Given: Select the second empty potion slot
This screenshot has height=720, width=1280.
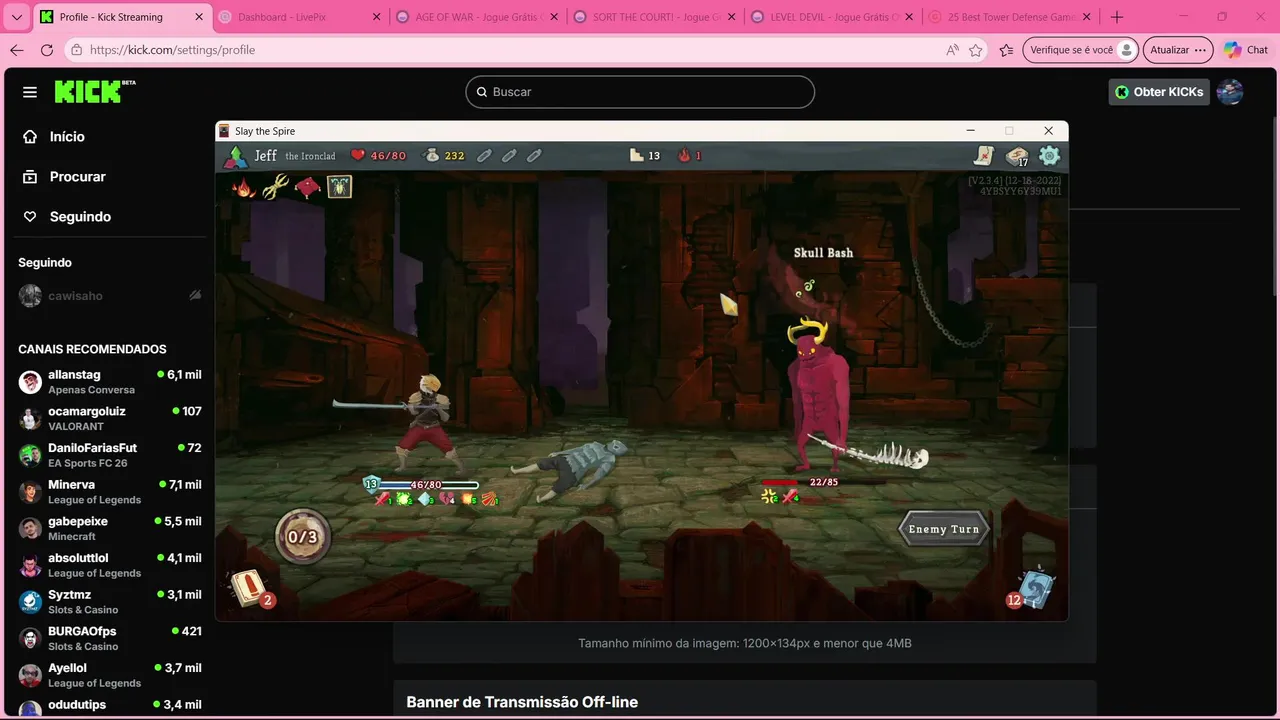Looking at the screenshot, I should click(x=509, y=155).
